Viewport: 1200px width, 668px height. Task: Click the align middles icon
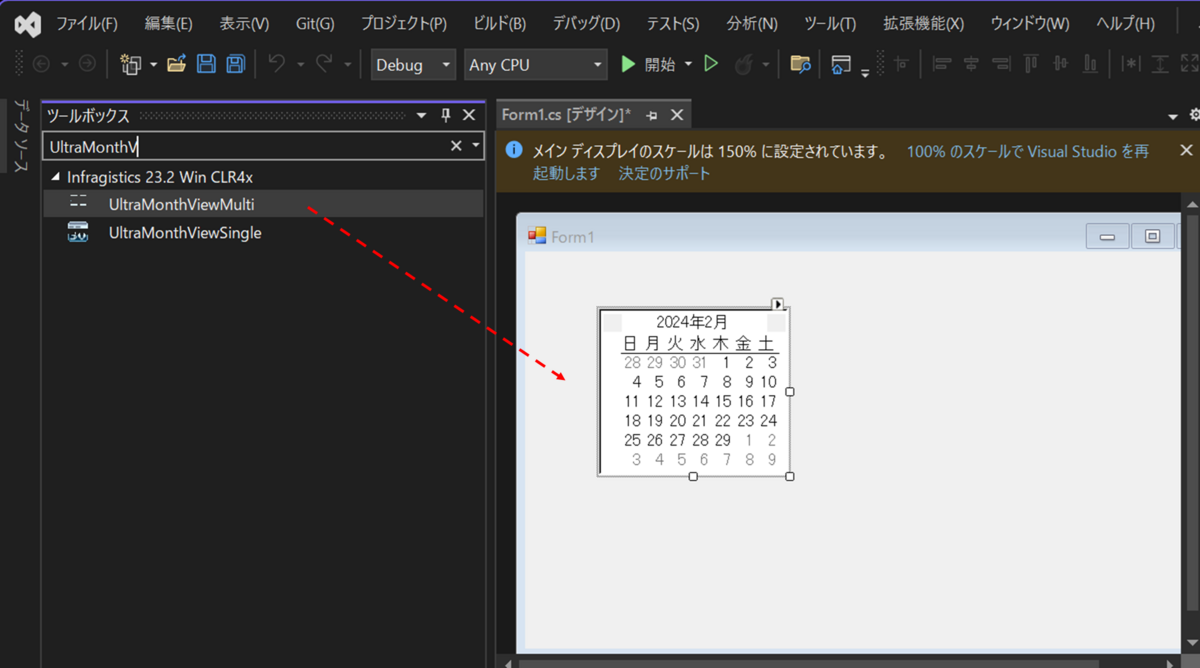[1060, 64]
